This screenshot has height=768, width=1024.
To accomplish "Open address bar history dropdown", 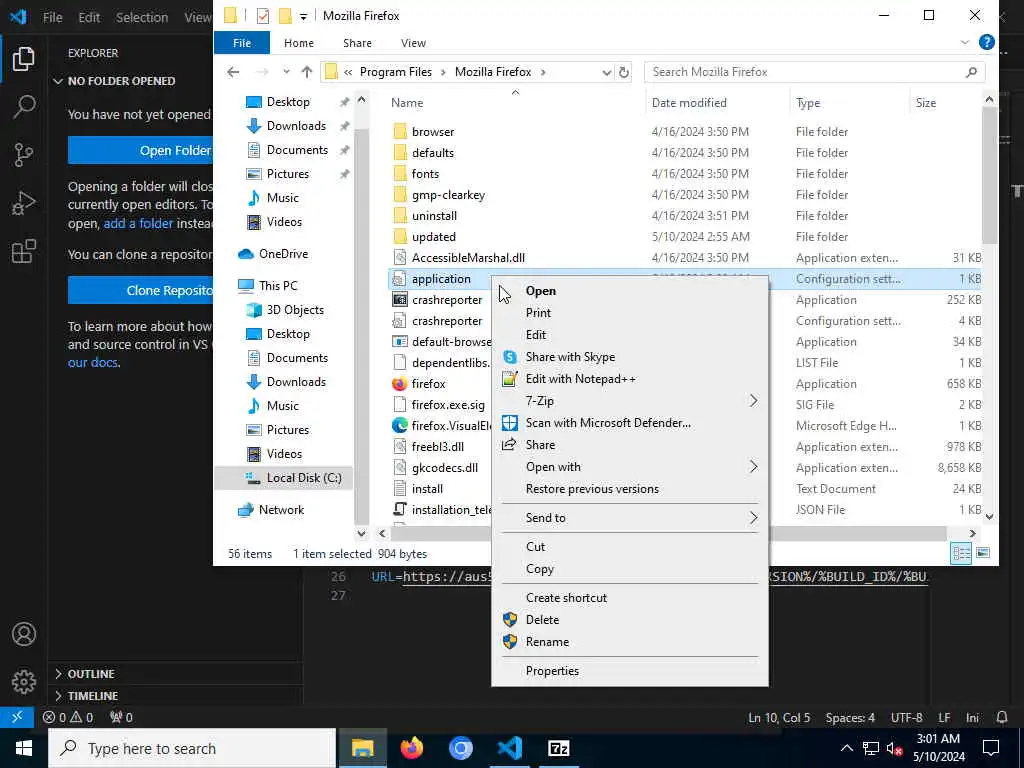I will tap(606, 72).
